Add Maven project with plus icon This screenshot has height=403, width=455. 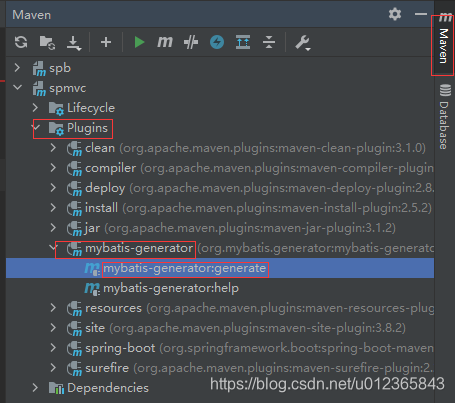[106, 42]
